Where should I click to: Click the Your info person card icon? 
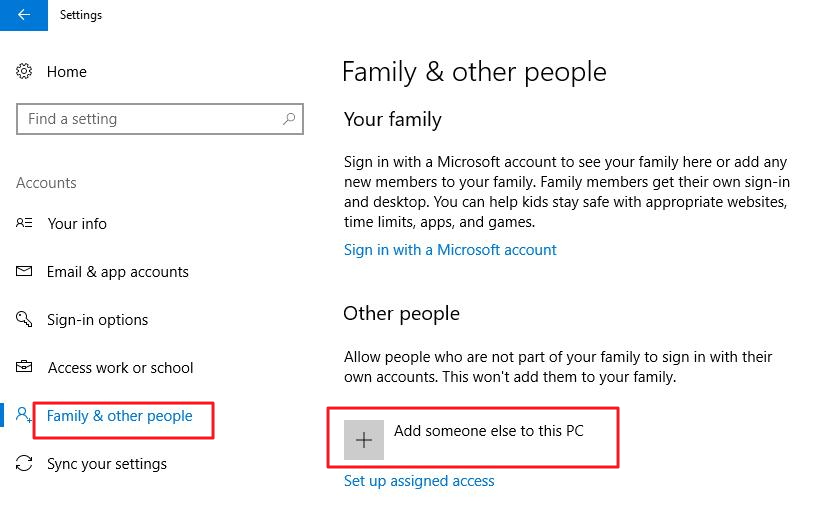tap(25, 224)
